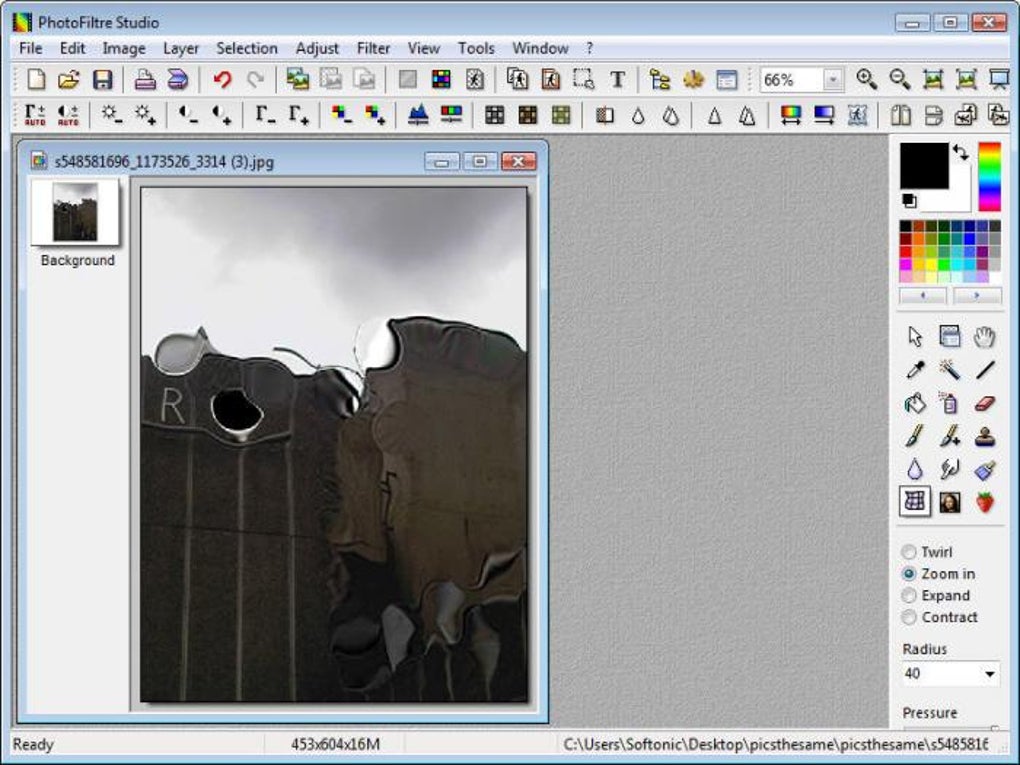Open an image with the Open icon
Viewport: 1020px width, 765px height.
[x=67, y=77]
